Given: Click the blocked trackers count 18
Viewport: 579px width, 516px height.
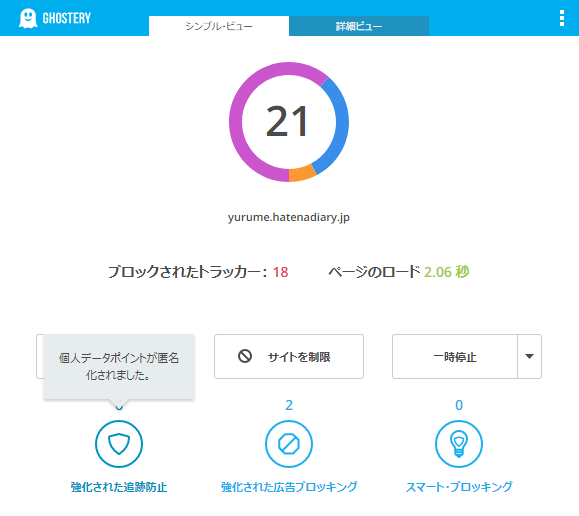Looking at the screenshot, I should (x=280, y=272).
